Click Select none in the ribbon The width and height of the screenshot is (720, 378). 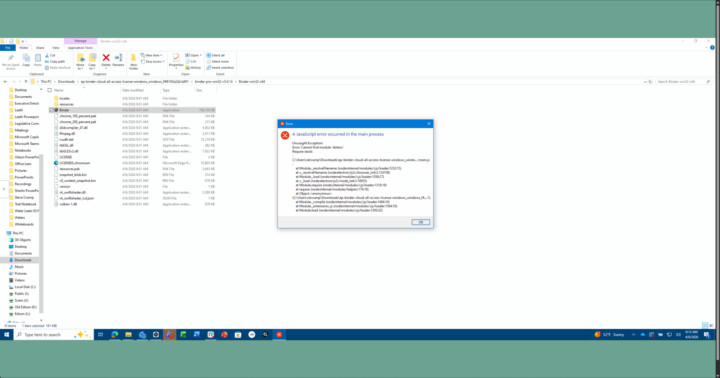point(218,62)
